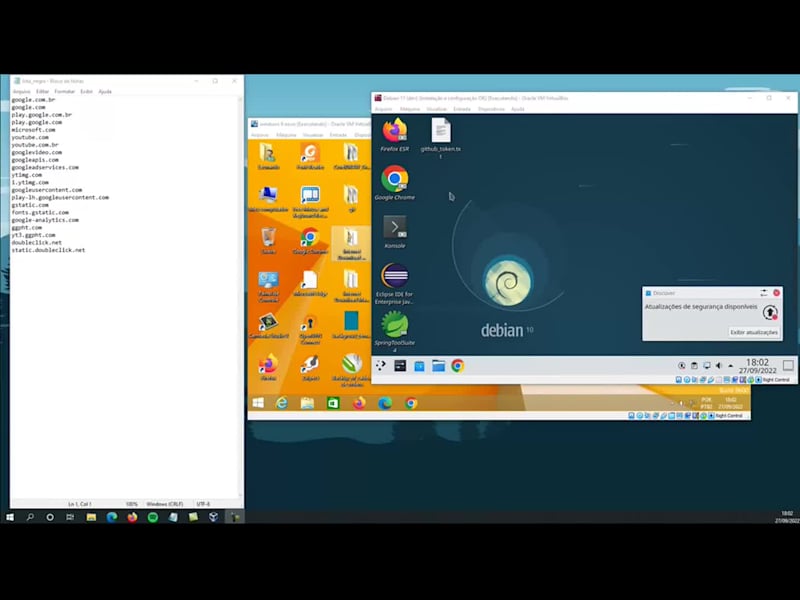Image resolution: width=800 pixels, height=600 pixels.
Task: Open Microsoft Edge on host taskbar
Action: [112, 517]
